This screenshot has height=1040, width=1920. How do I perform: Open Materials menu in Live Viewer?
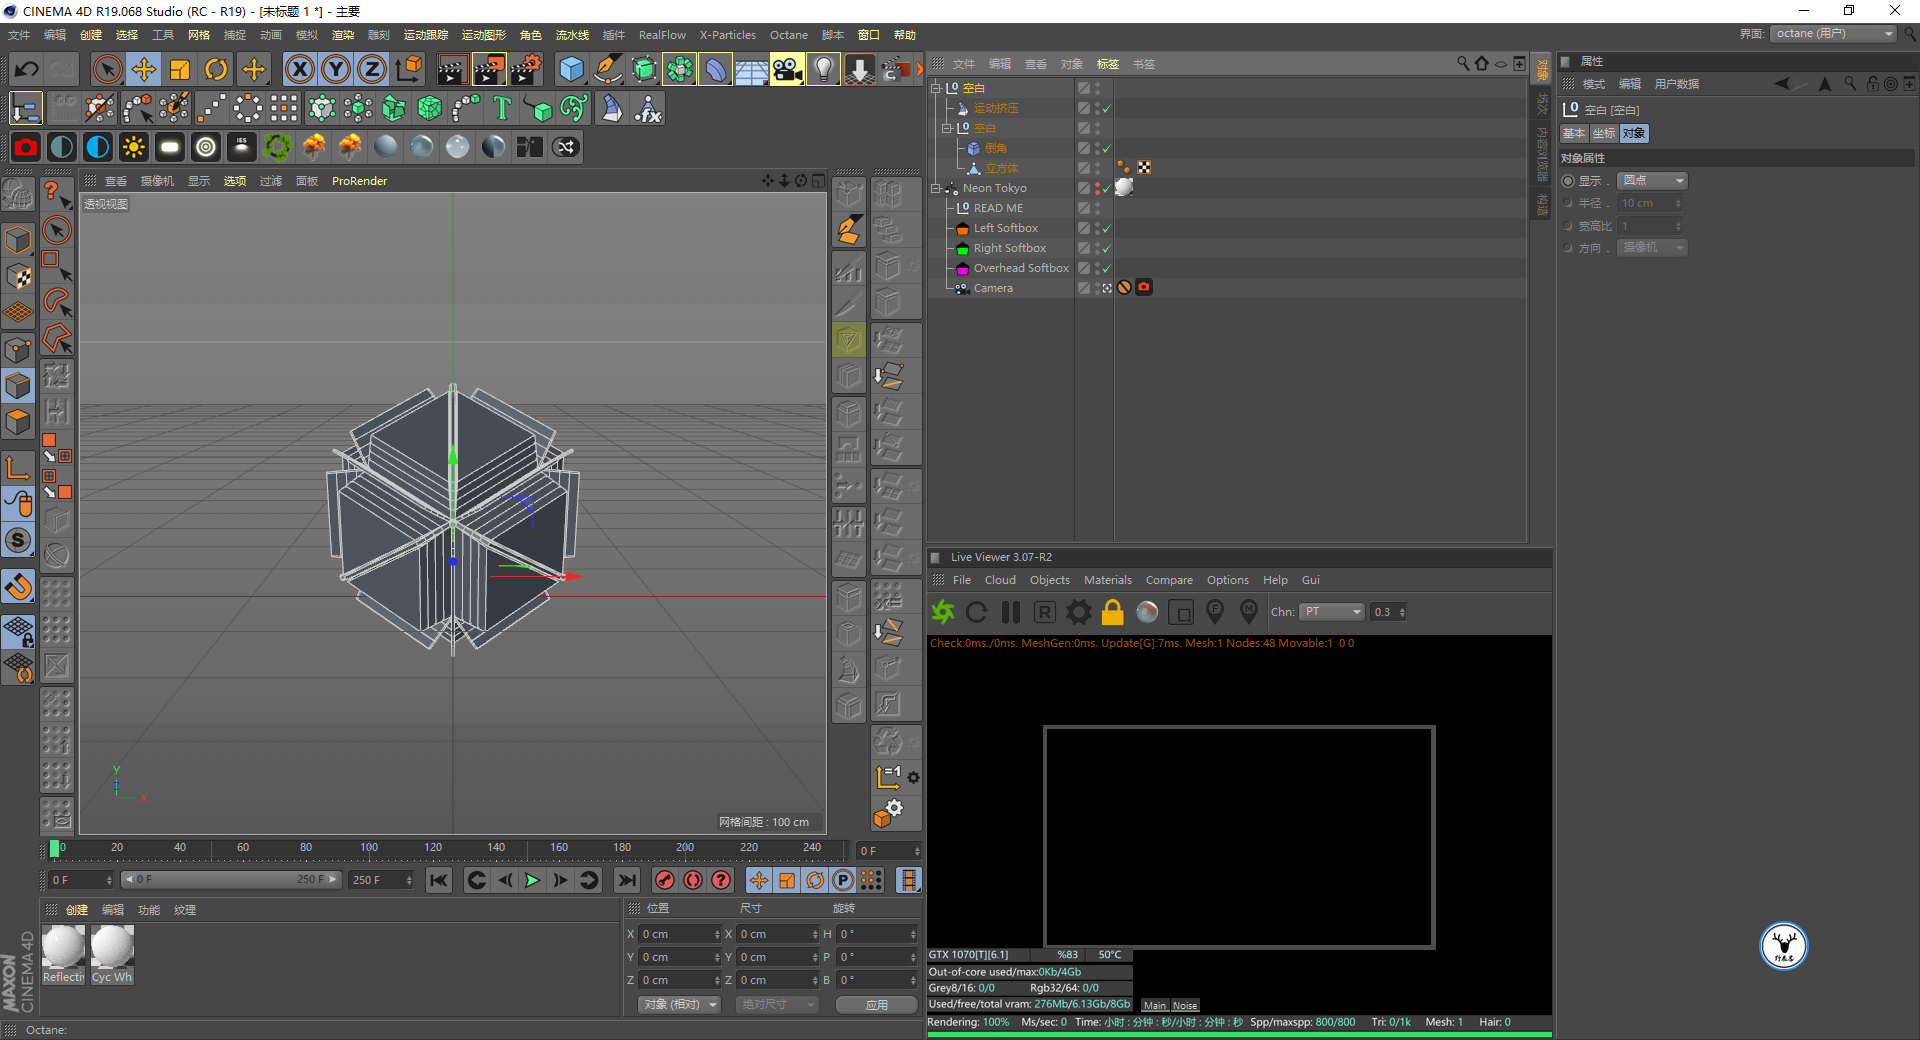(1108, 580)
